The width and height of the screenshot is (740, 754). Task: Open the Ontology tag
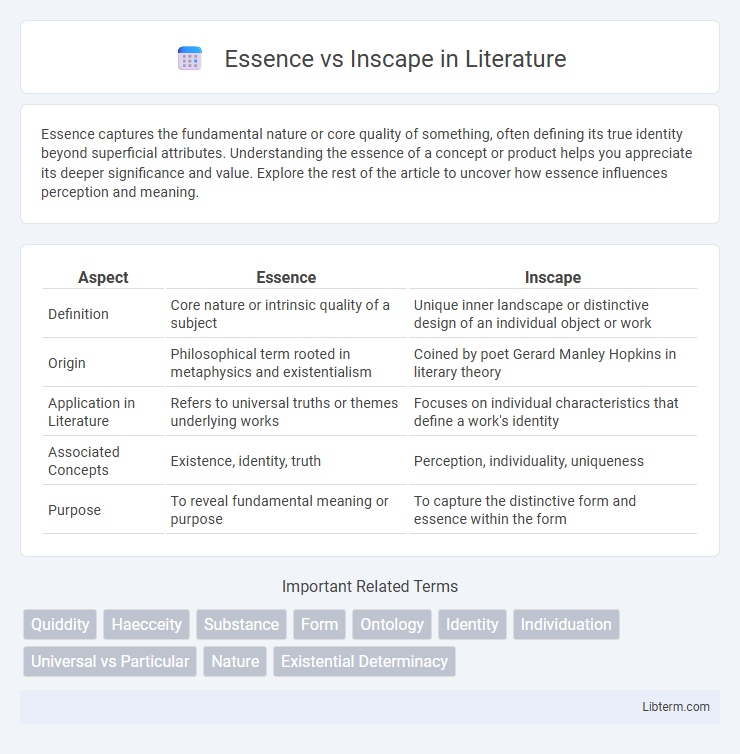[x=392, y=624]
